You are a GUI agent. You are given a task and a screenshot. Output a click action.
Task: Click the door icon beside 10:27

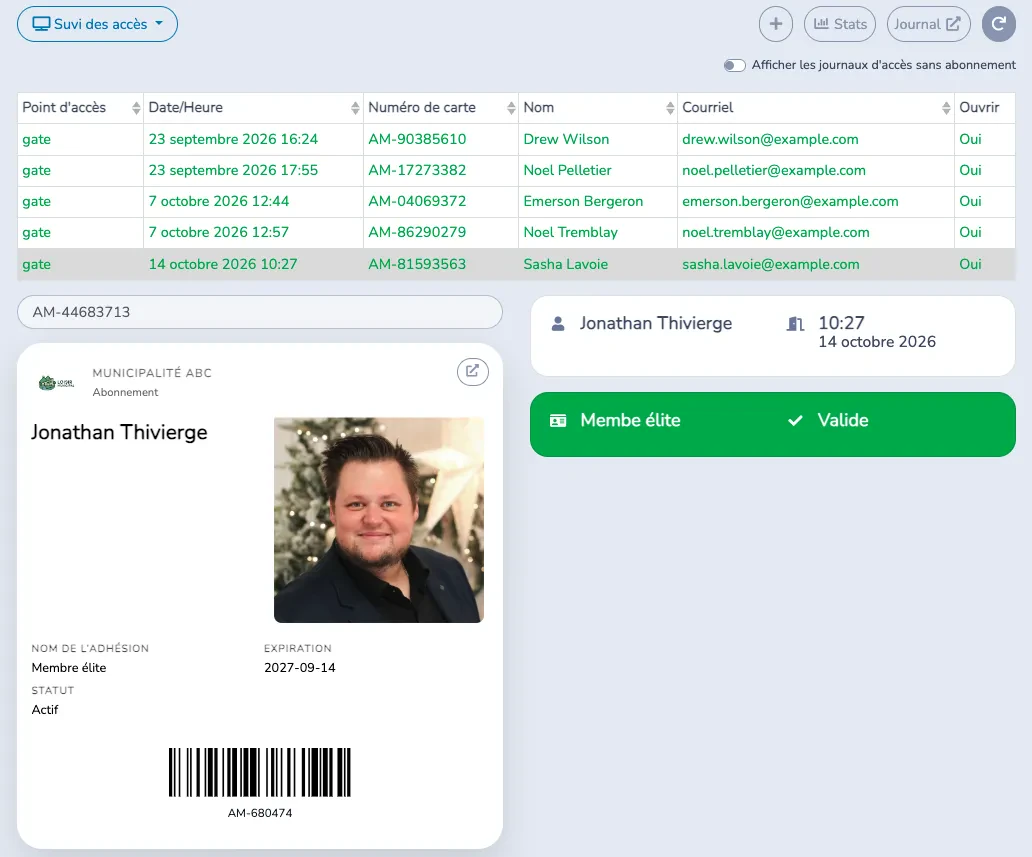coord(795,323)
